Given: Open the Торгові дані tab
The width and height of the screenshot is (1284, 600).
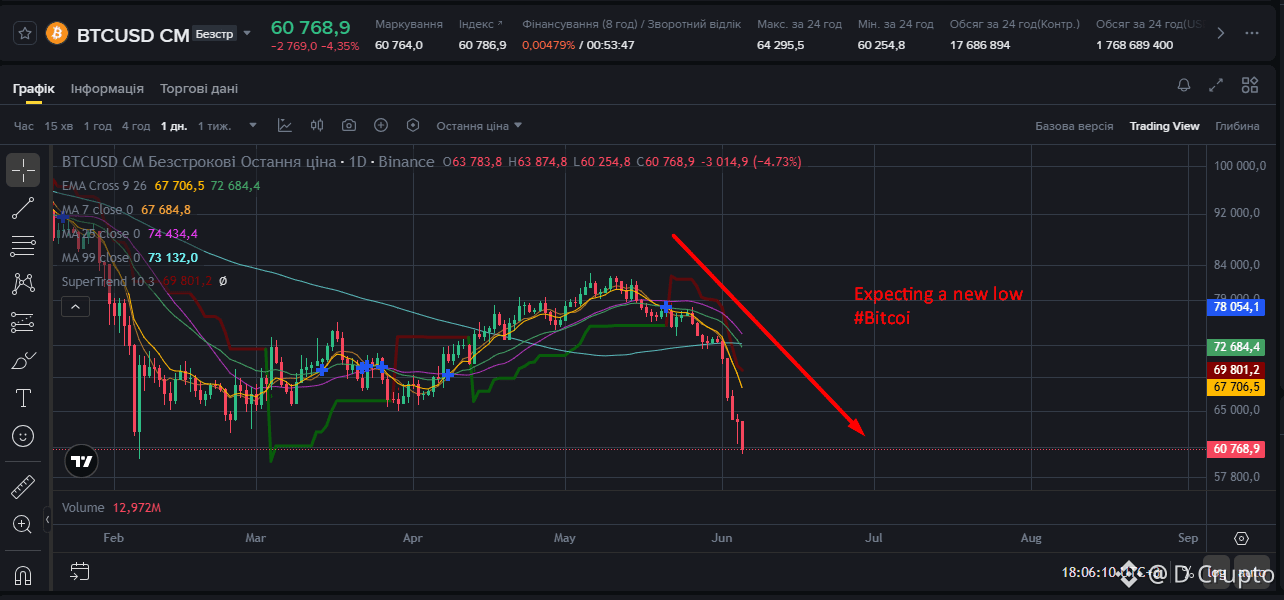Looking at the screenshot, I should pos(199,88).
